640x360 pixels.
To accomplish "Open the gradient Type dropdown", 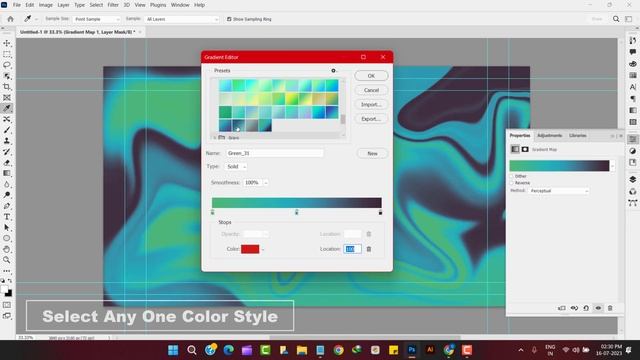I will tap(236, 167).
